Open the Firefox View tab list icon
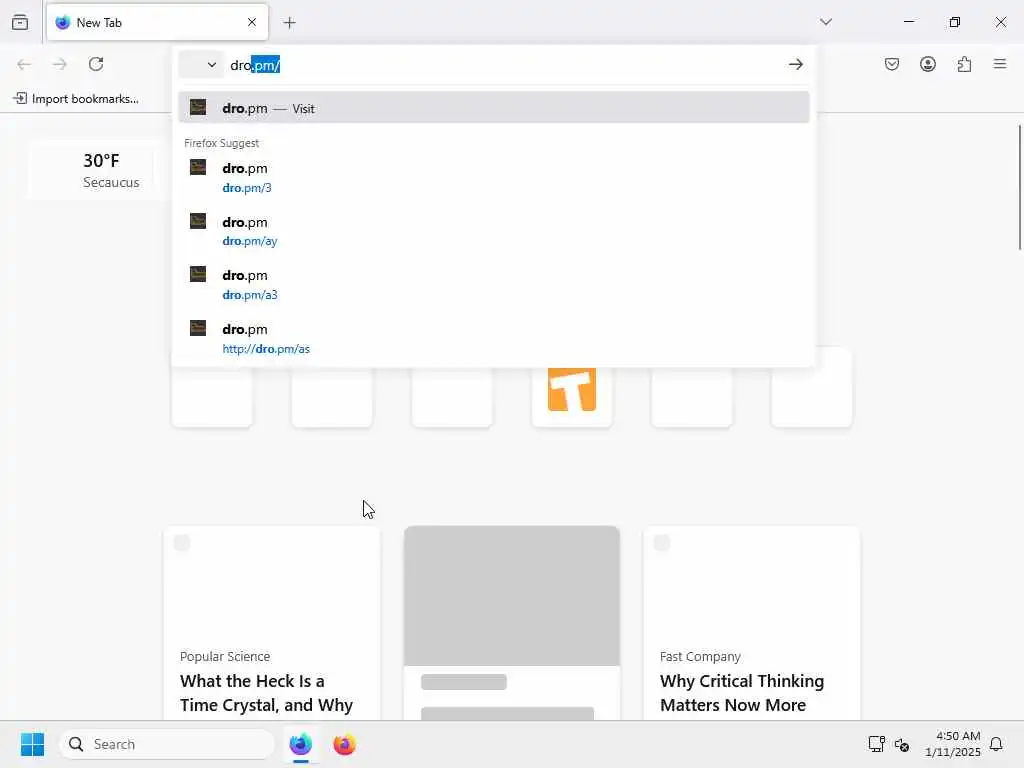The image size is (1024, 768). [20, 22]
